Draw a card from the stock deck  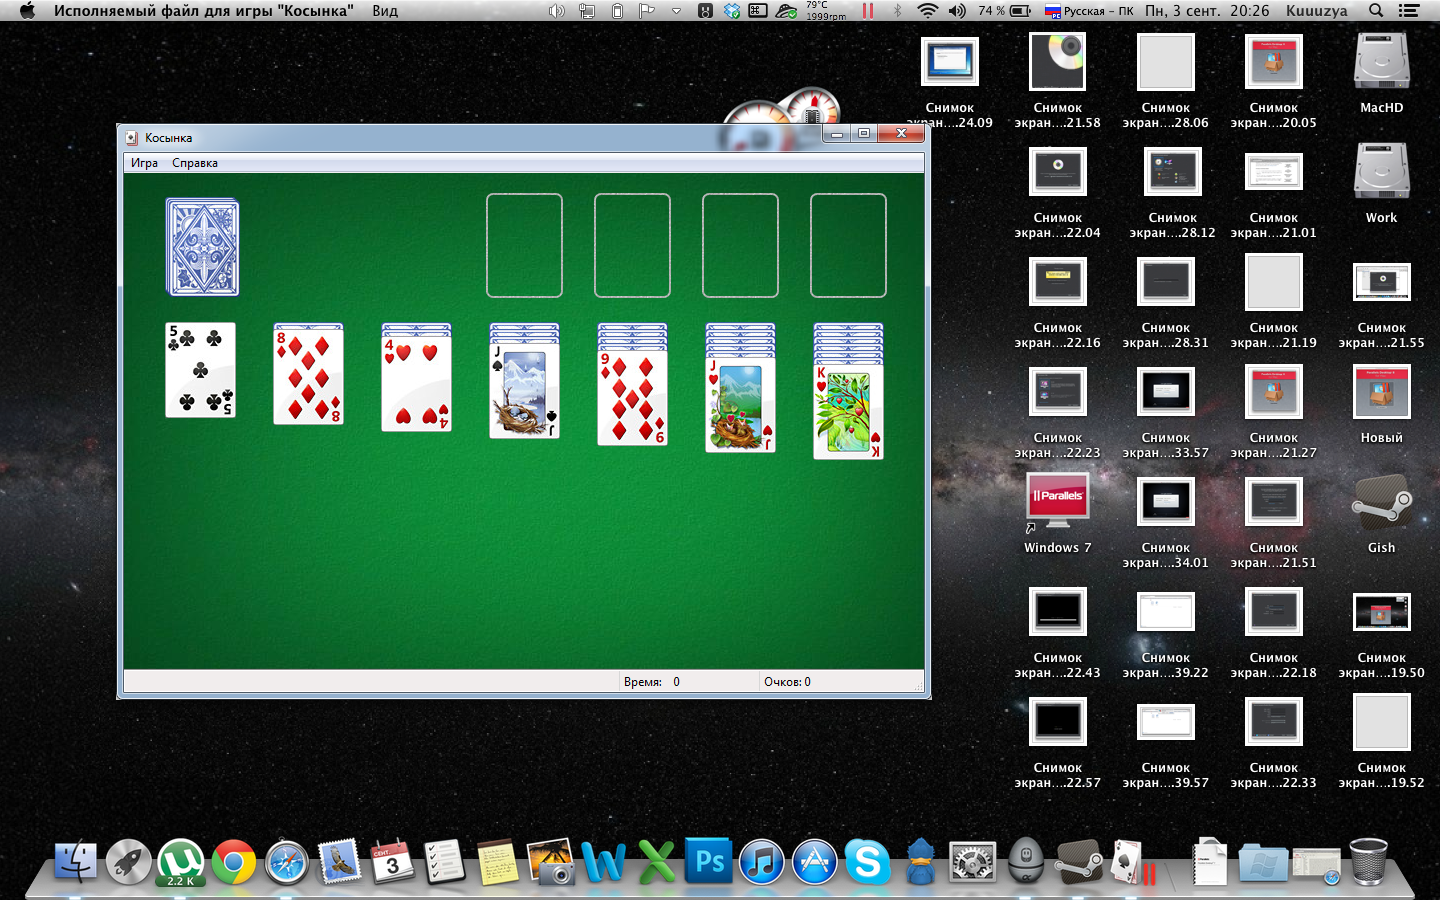click(202, 247)
